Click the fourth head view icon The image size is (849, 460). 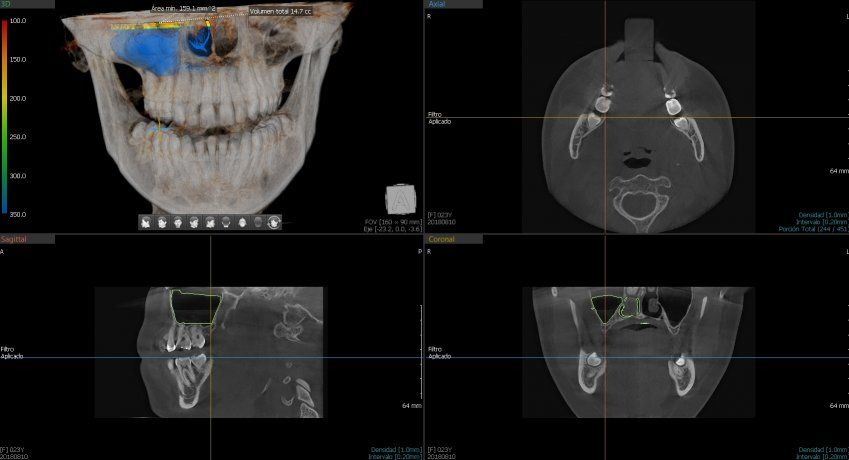(x=193, y=222)
